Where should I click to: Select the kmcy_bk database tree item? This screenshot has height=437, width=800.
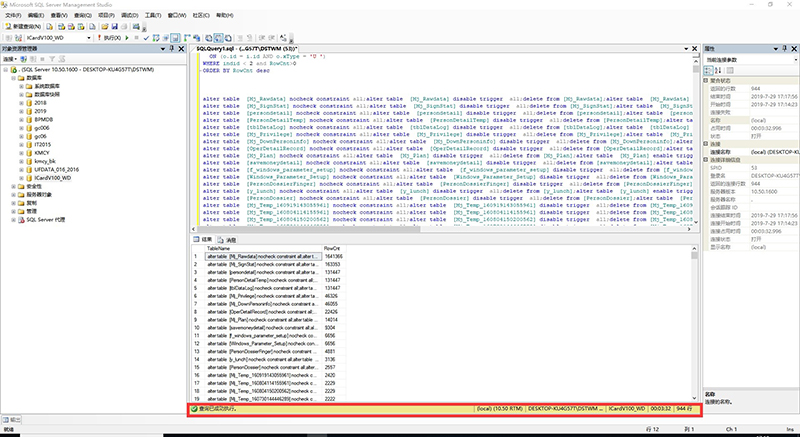tap(45, 161)
